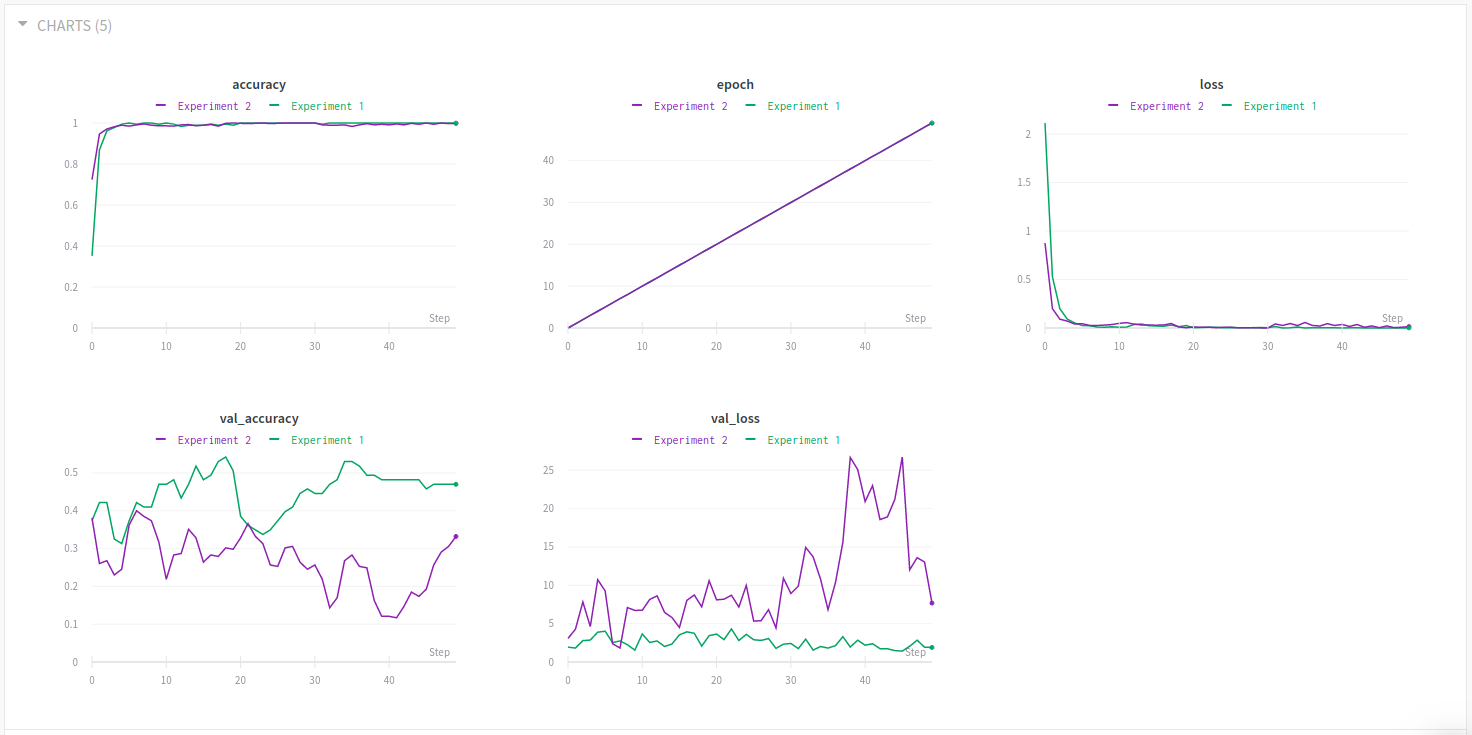Open the epoch chart title
This screenshot has height=735, width=1472.
point(735,85)
